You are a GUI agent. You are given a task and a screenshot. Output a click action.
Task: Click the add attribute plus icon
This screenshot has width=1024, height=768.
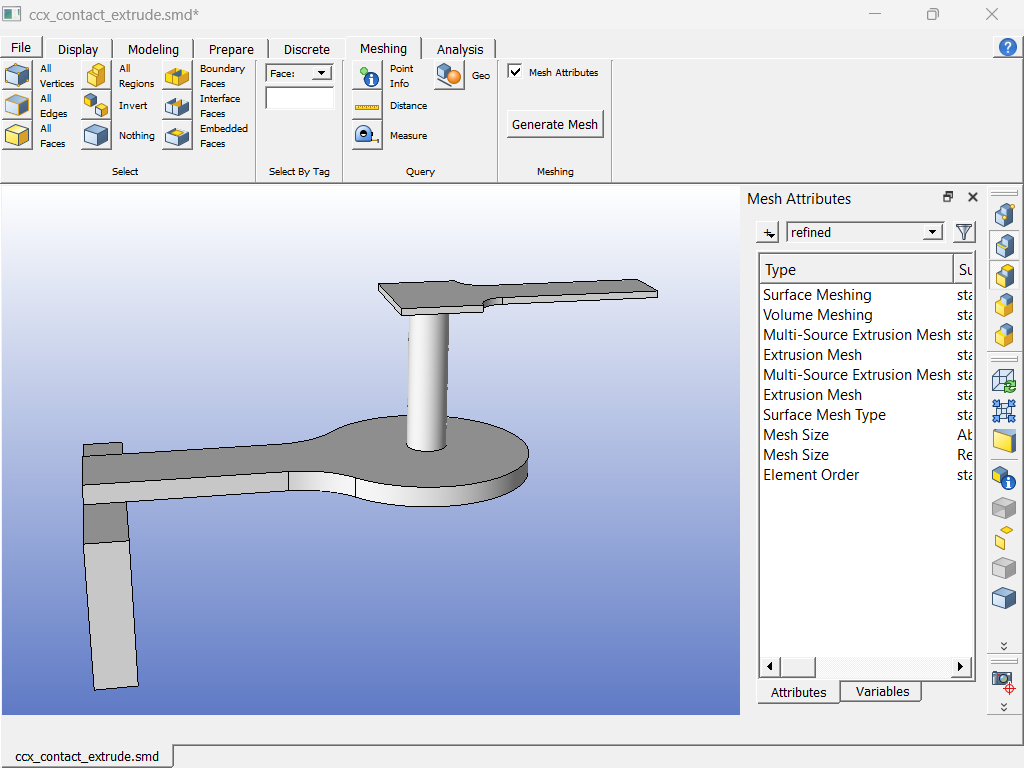pos(768,232)
